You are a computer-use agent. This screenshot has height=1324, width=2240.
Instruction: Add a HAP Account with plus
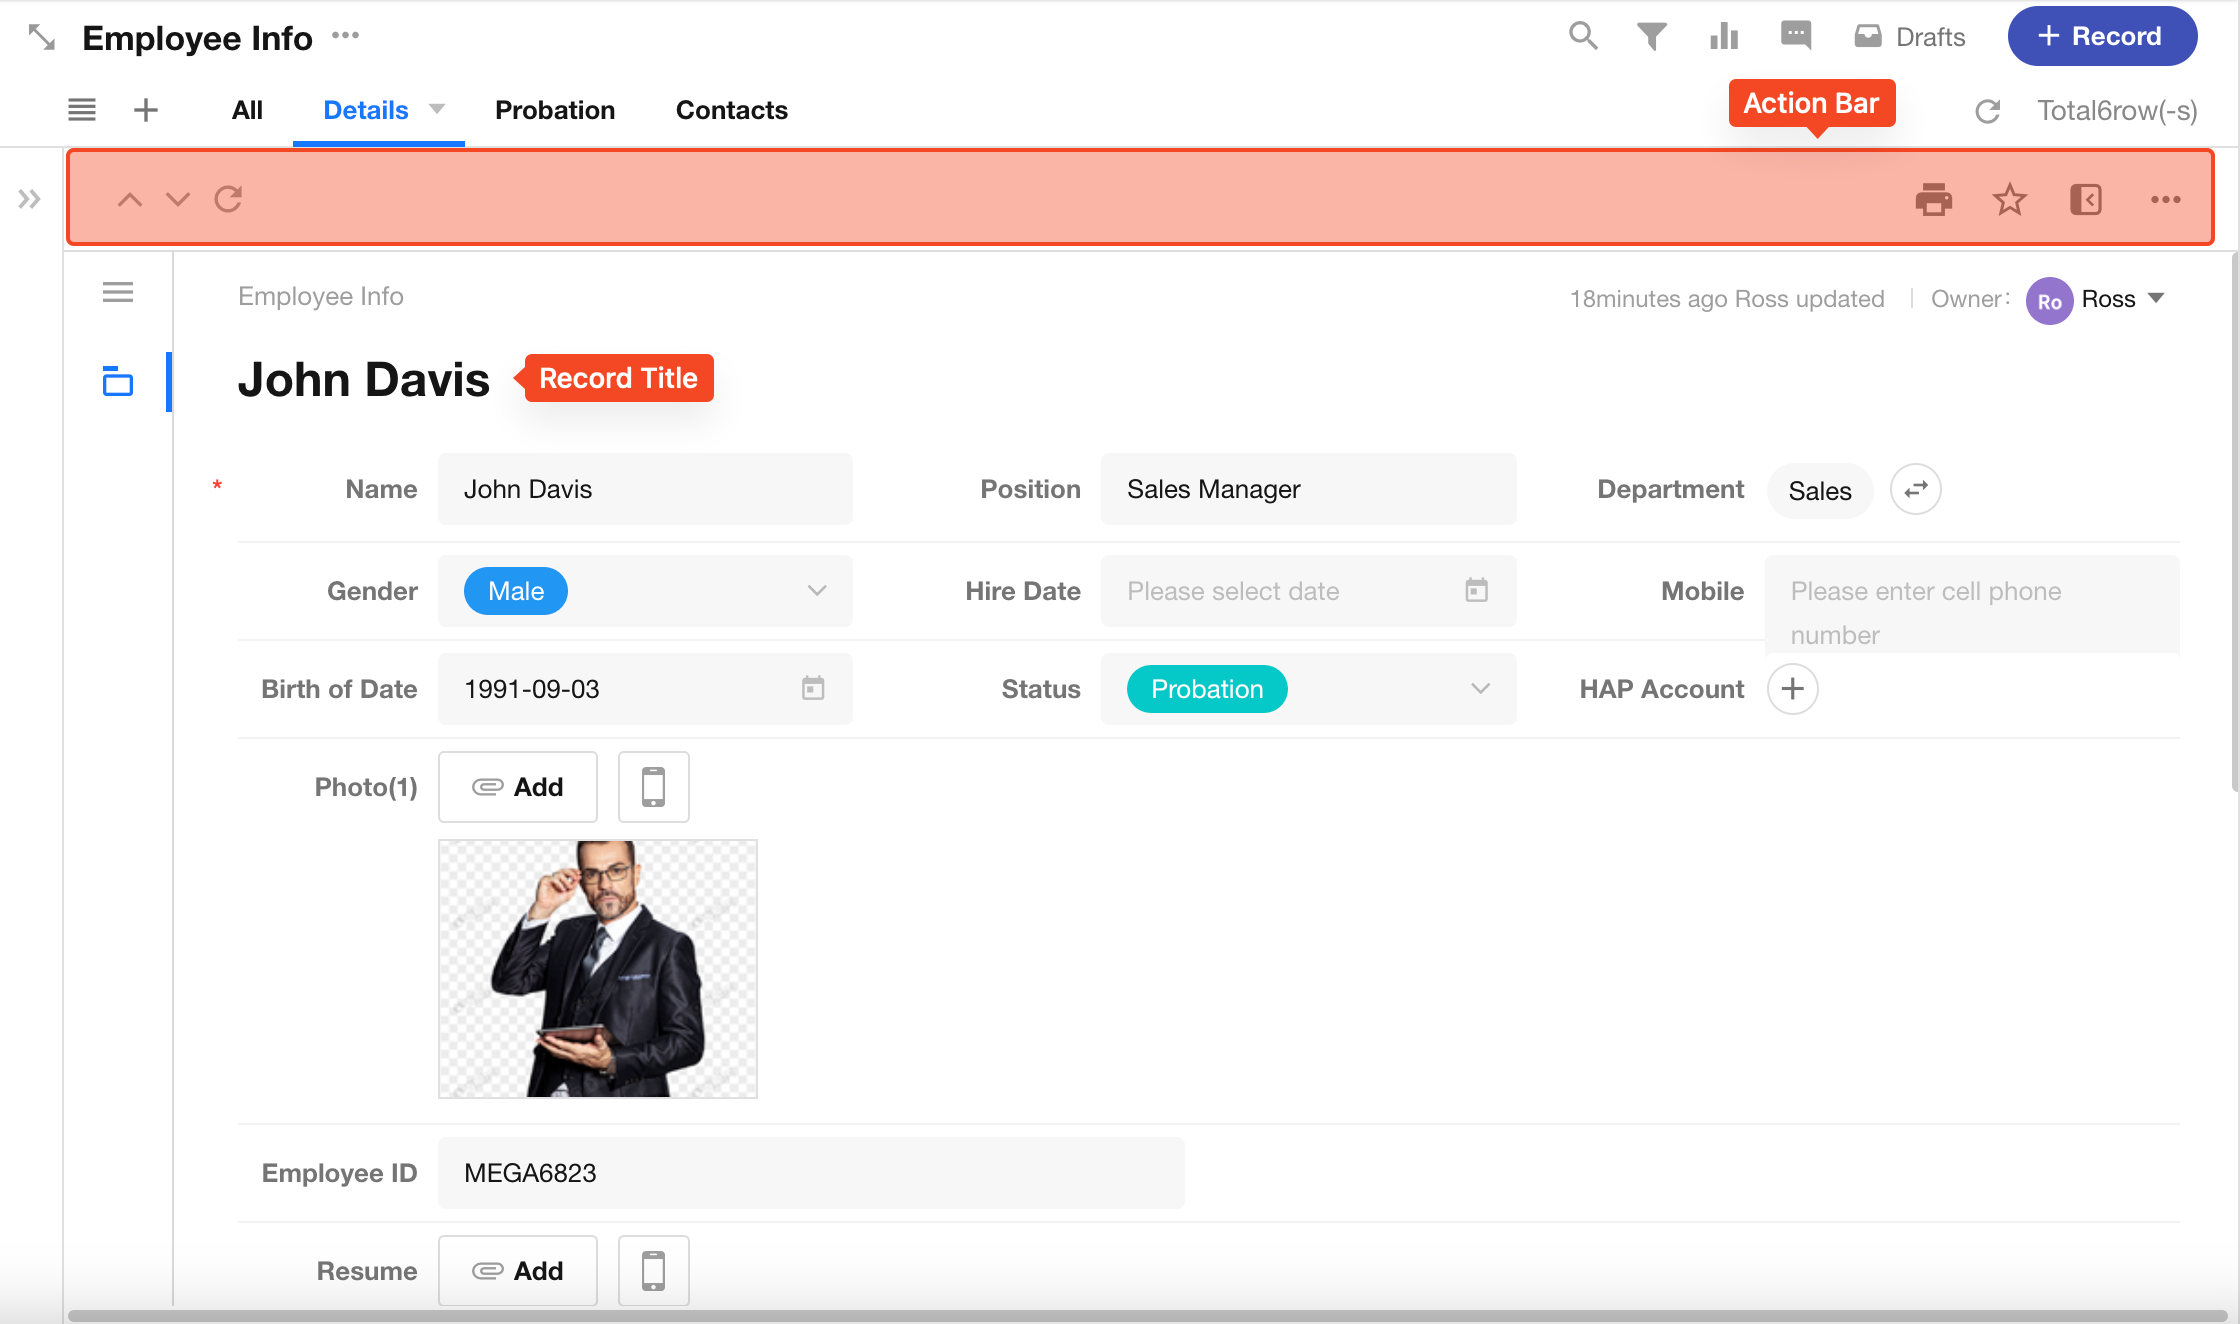tap(1792, 689)
